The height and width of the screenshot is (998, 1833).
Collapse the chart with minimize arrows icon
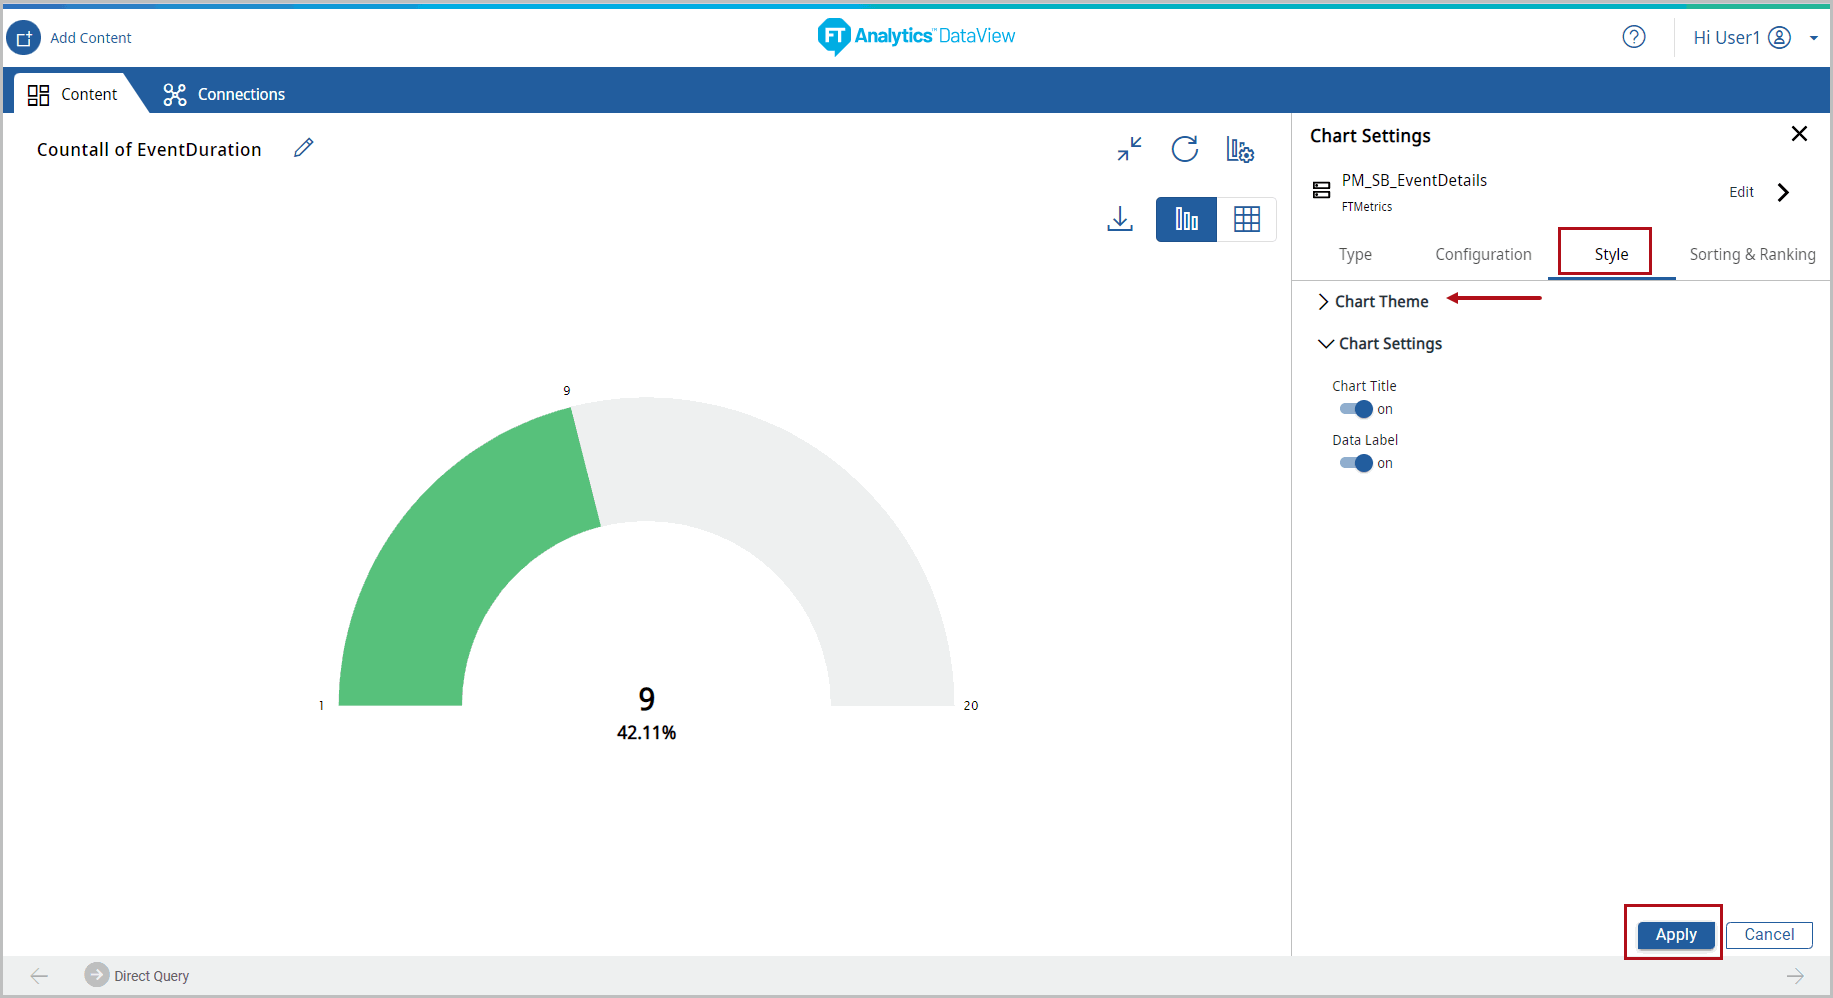(1129, 149)
